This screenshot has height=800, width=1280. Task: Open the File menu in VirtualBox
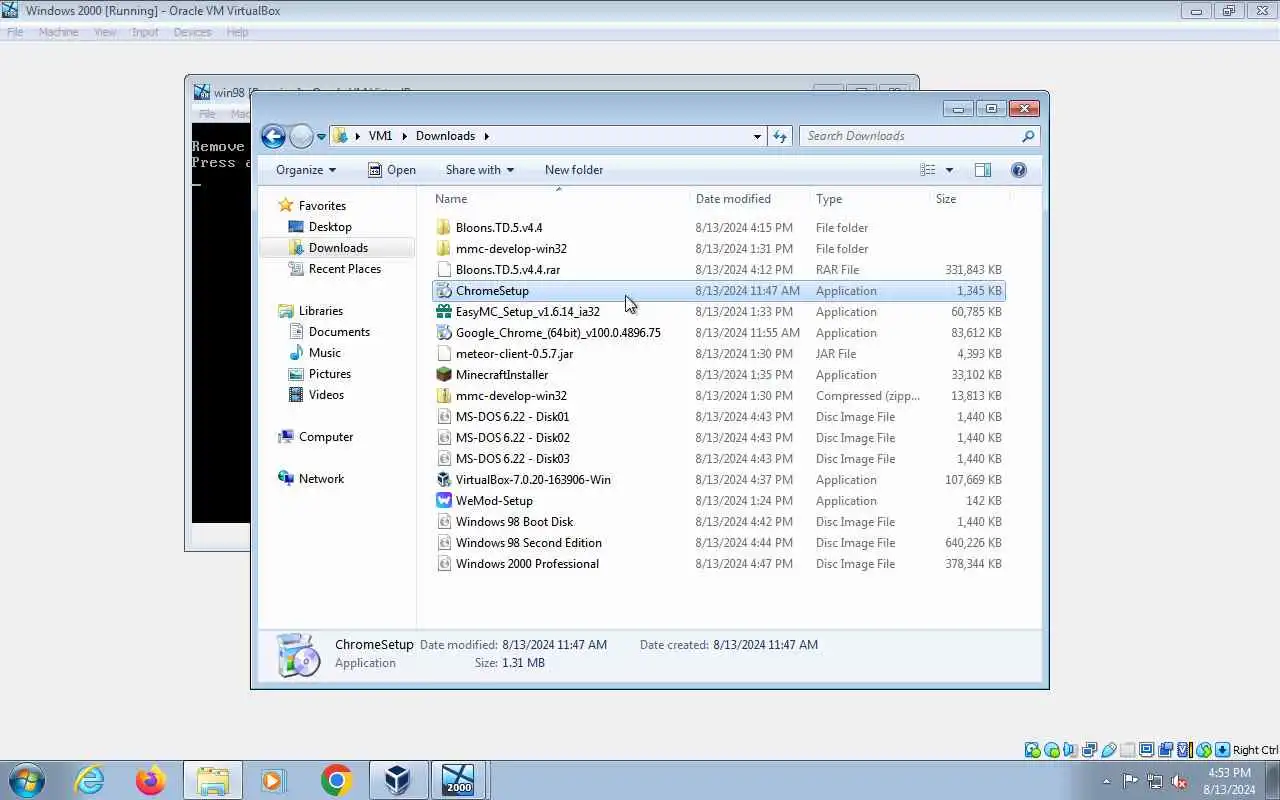(x=15, y=32)
